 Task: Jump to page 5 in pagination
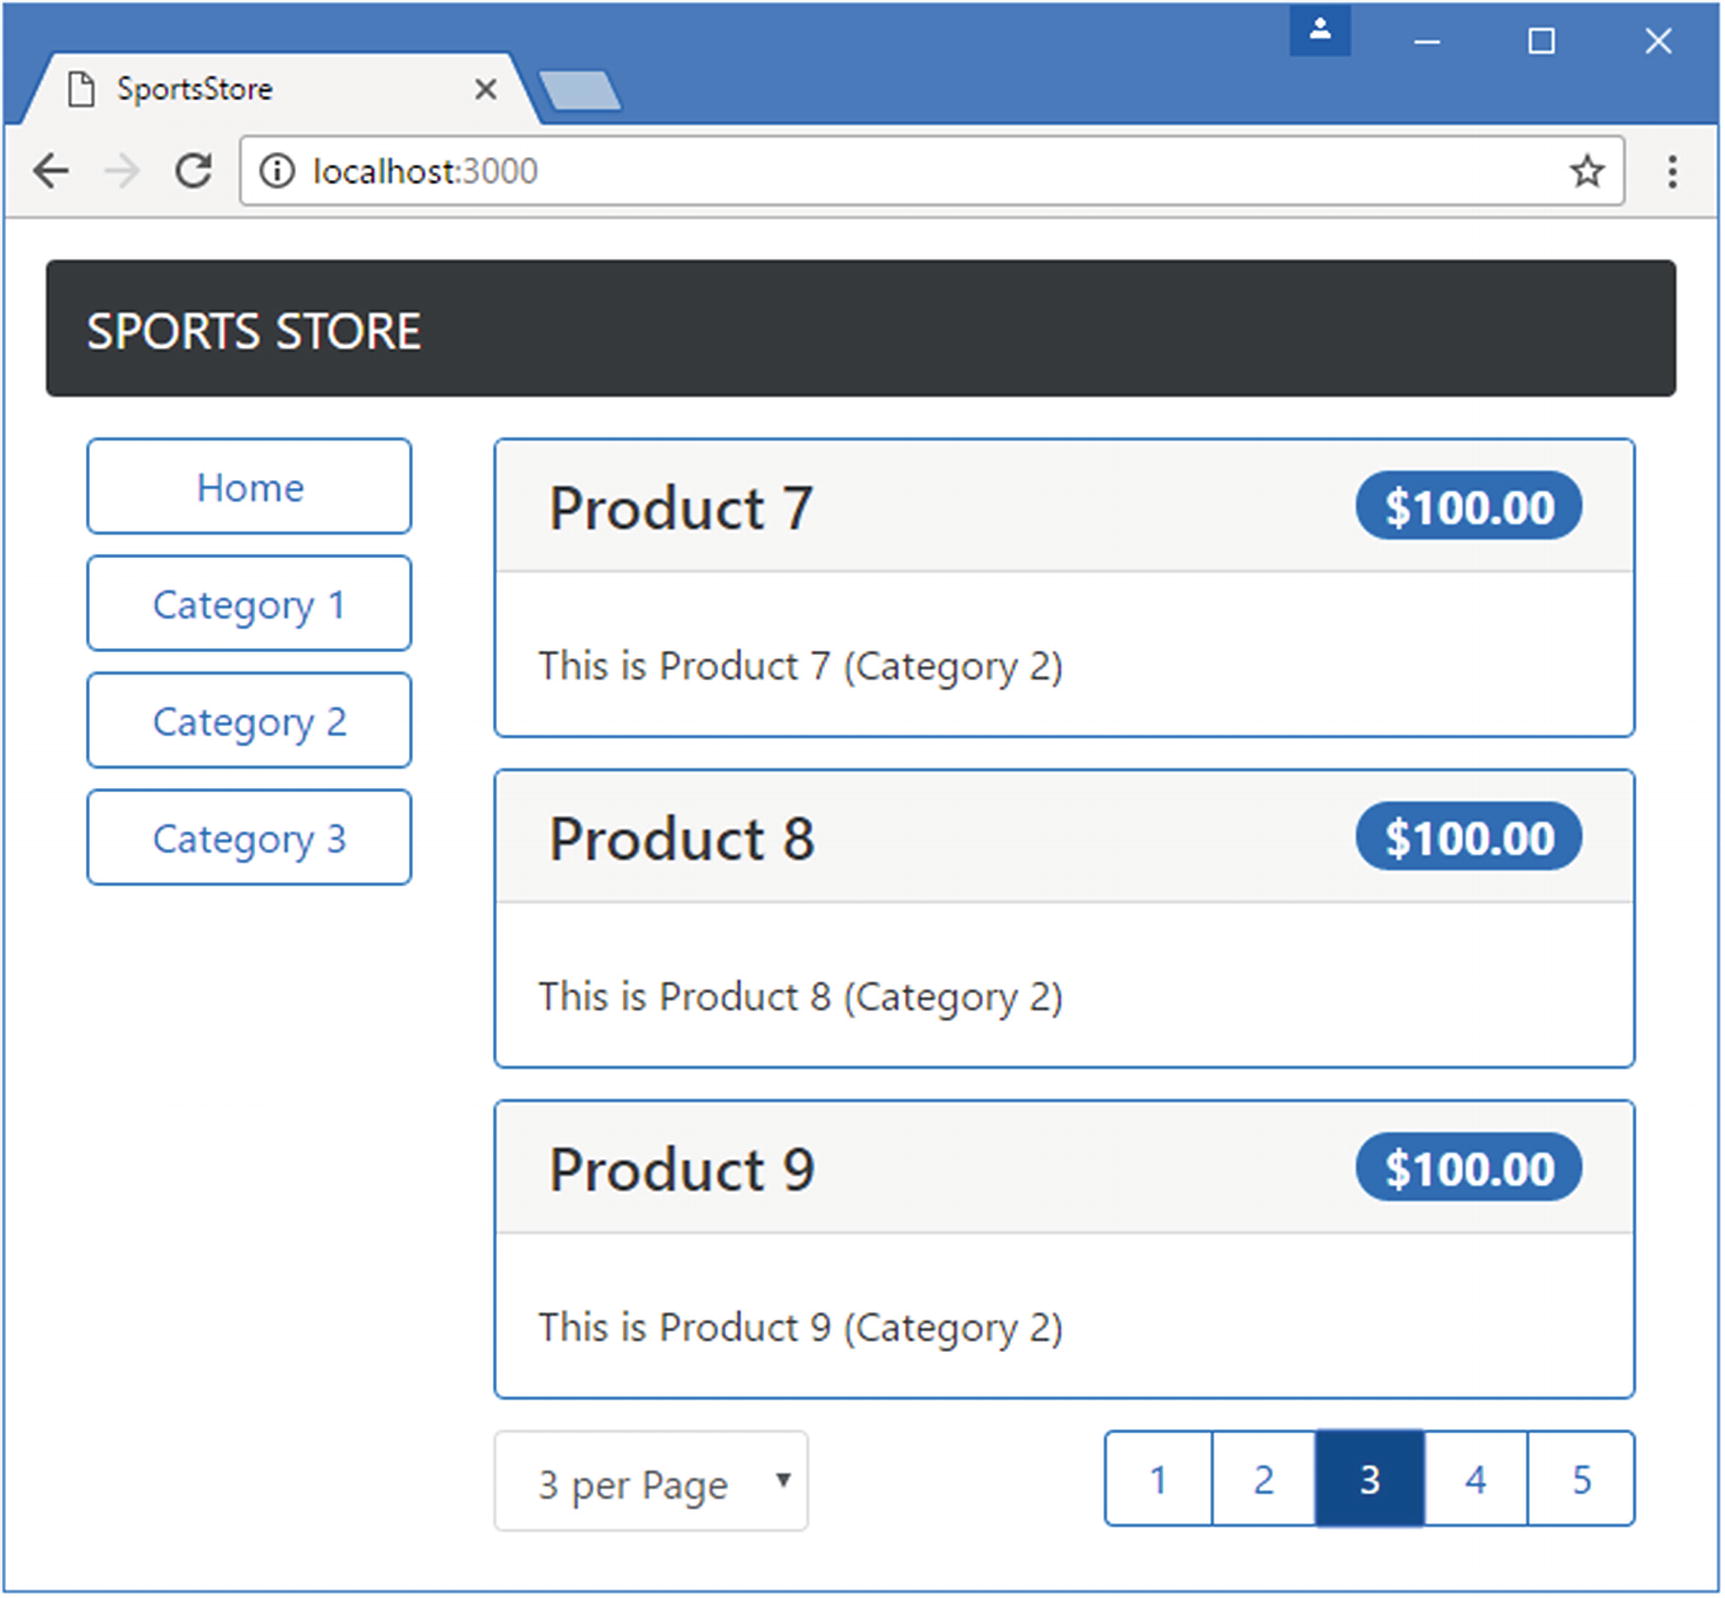pyautogui.click(x=1581, y=1479)
